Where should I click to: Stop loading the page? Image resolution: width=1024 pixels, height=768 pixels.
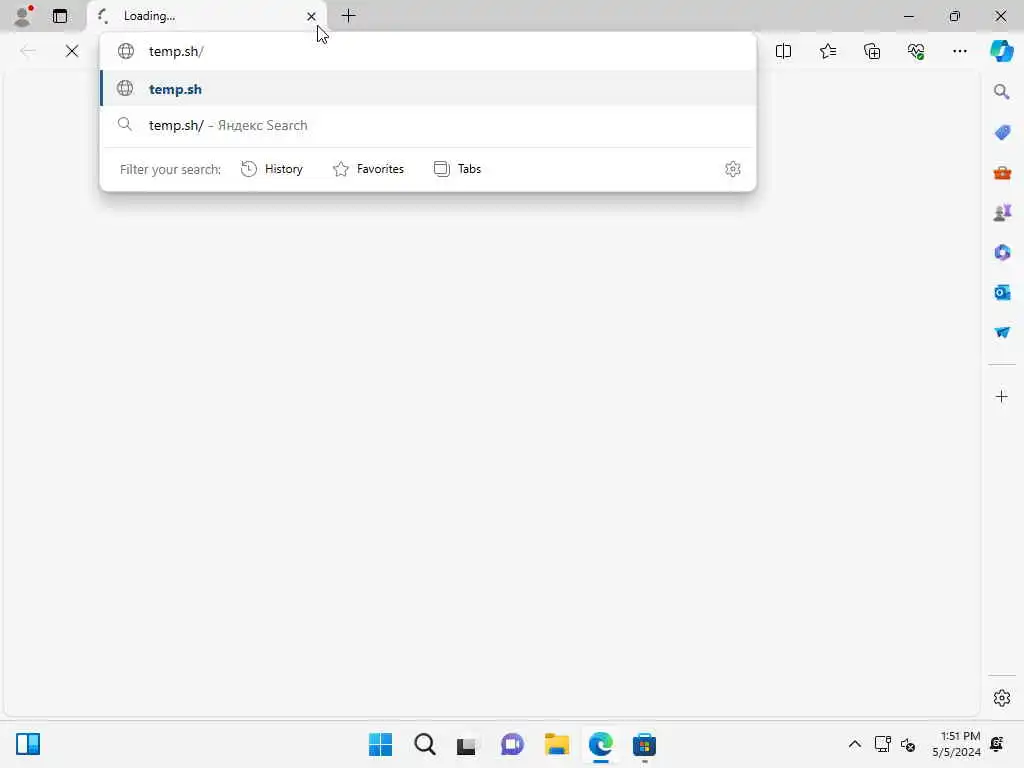point(72,51)
